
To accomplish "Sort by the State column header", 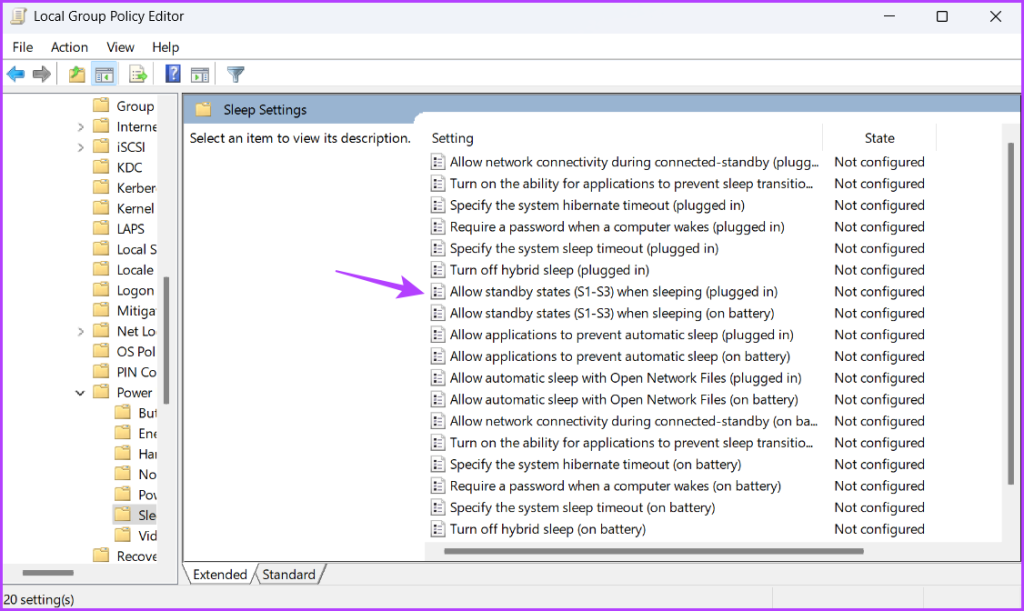I will [879, 138].
